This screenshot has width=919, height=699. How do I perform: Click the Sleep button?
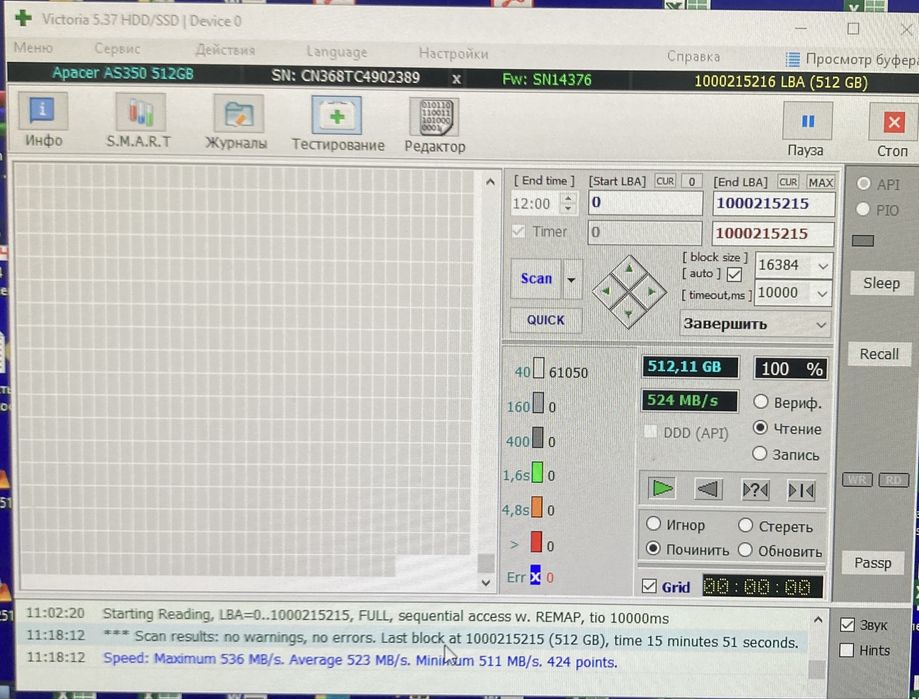tap(881, 283)
